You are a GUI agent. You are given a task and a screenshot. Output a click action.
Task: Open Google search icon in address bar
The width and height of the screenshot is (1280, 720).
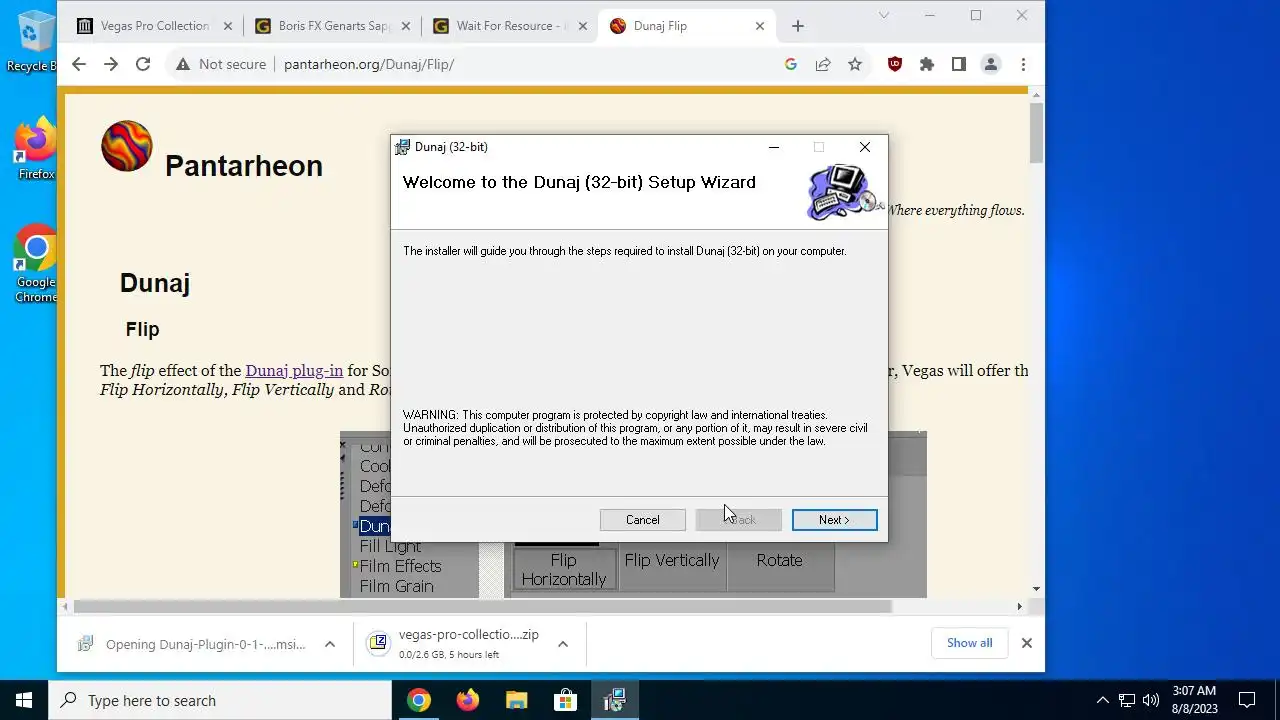point(791,64)
